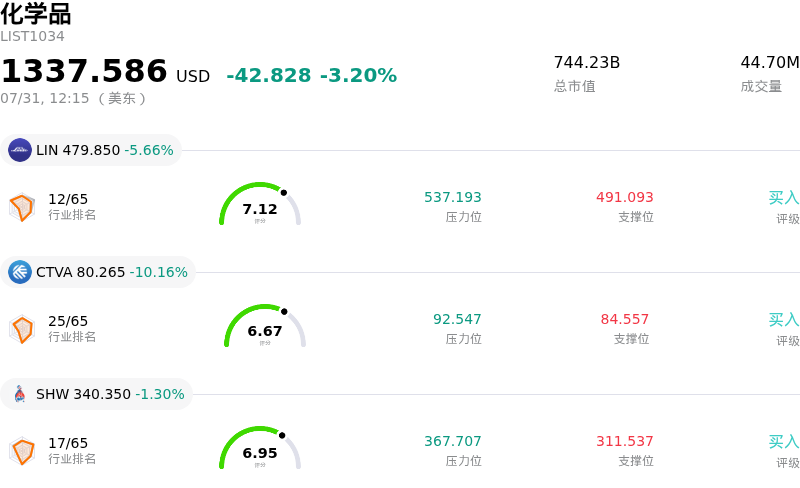Open SHW's orange radar chart icon
Image resolution: width=800 pixels, height=488 pixels.
click(x=22, y=451)
